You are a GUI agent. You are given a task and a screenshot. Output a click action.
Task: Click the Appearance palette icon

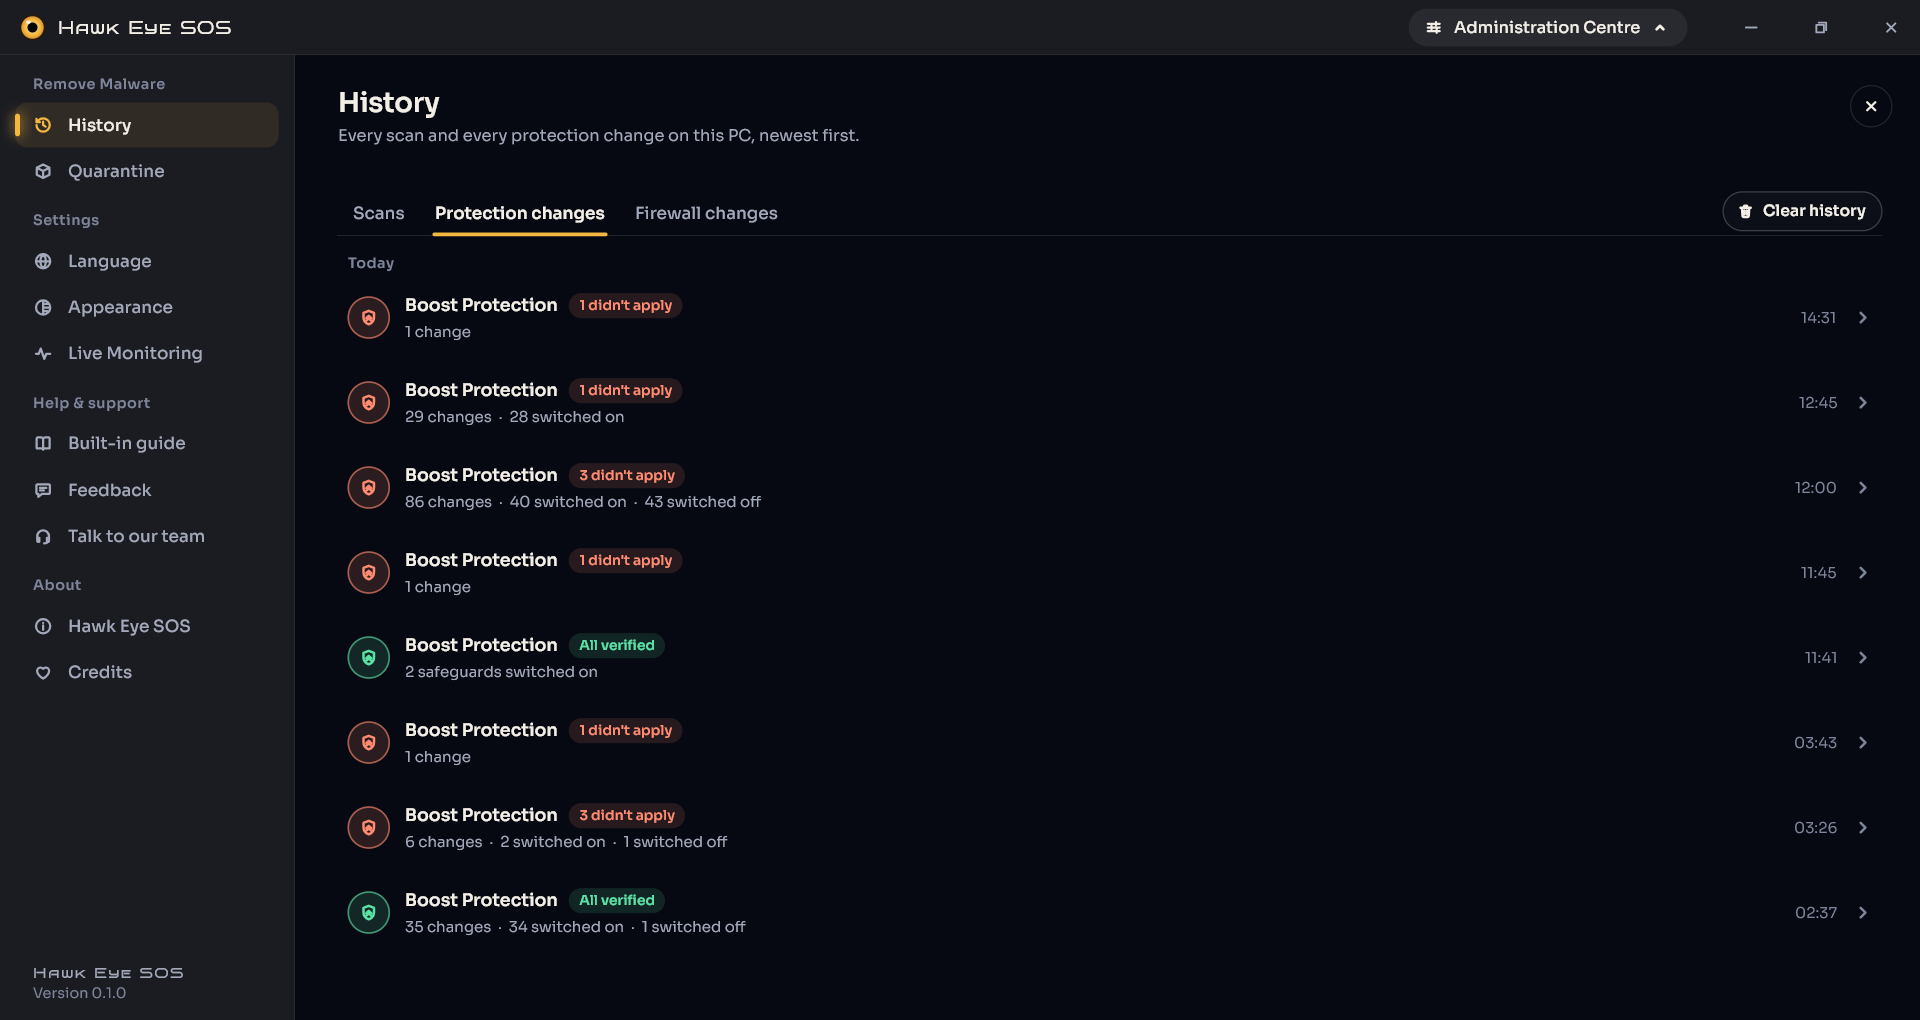tap(43, 307)
